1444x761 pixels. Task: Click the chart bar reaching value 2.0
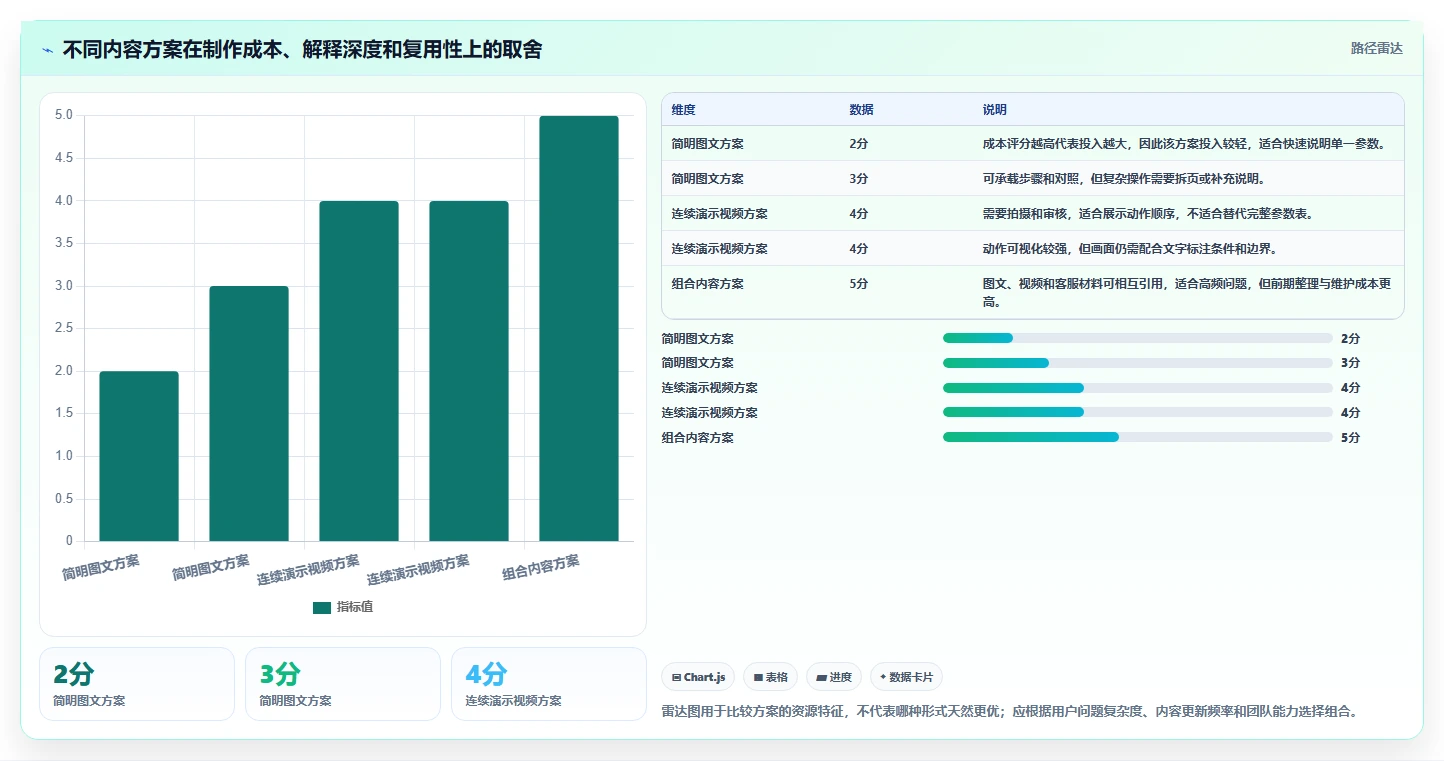[139, 456]
